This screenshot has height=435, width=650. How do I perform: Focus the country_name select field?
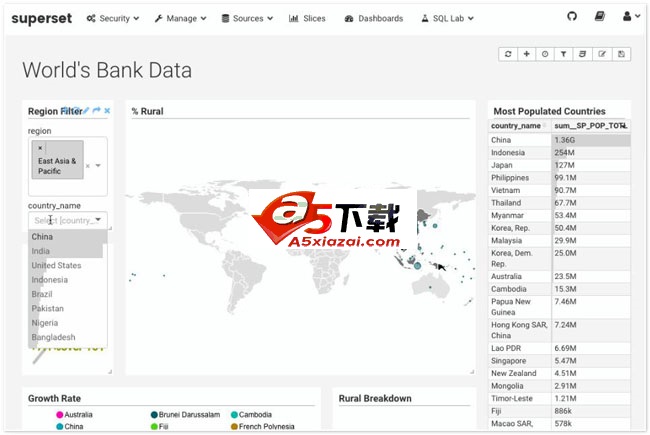tap(68, 220)
